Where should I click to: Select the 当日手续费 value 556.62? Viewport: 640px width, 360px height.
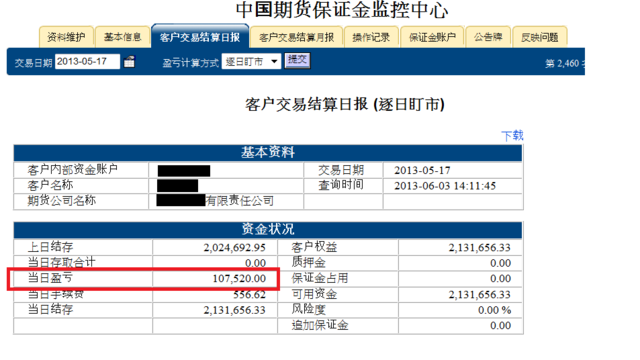(x=249, y=294)
